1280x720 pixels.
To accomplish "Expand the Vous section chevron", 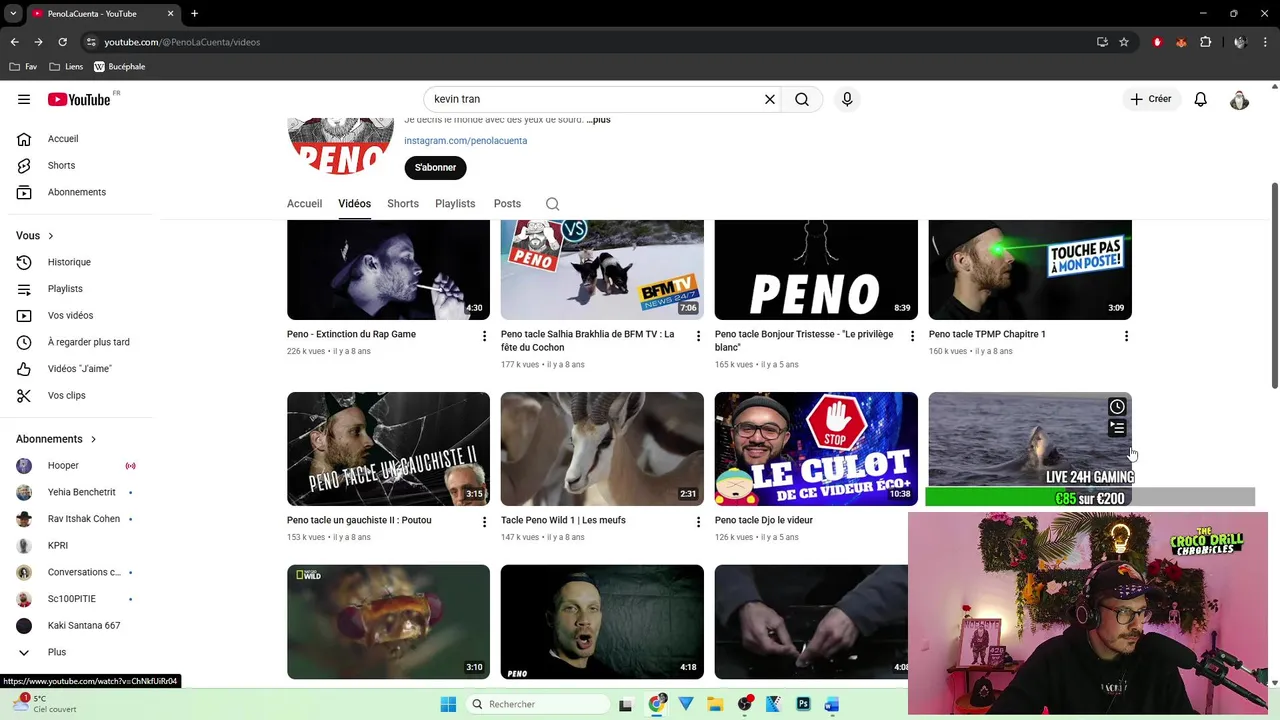I will pyautogui.click(x=51, y=236).
